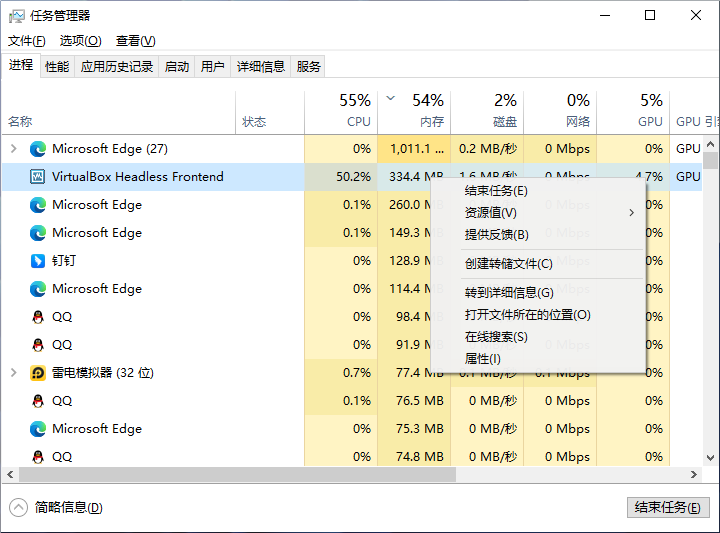Expand the 雷电模拟器 (32 位) process group
Viewport: 720px width, 533px height.
pyautogui.click(x=14, y=373)
